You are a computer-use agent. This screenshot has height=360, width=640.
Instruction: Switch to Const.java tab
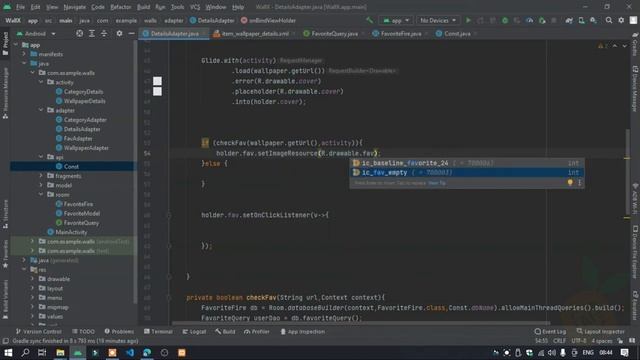pos(457,33)
